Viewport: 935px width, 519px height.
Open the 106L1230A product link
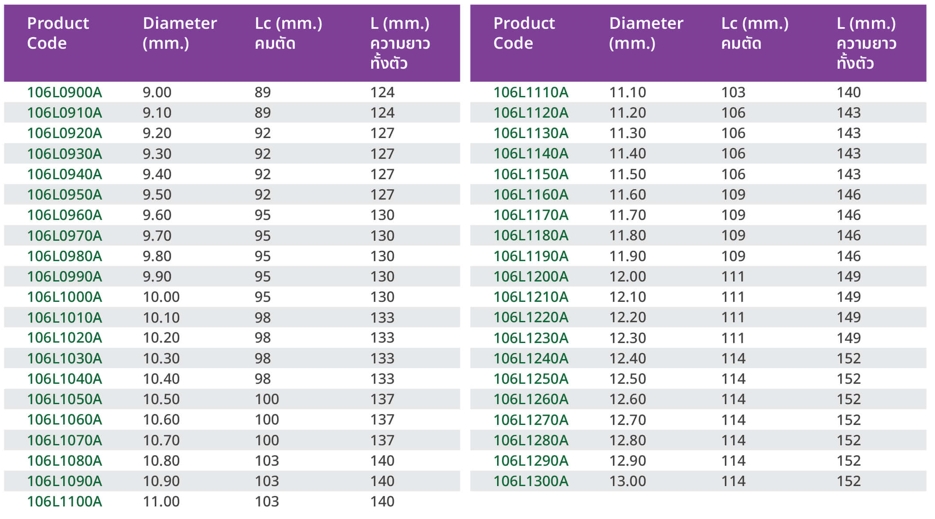click(x=531, y=338)
